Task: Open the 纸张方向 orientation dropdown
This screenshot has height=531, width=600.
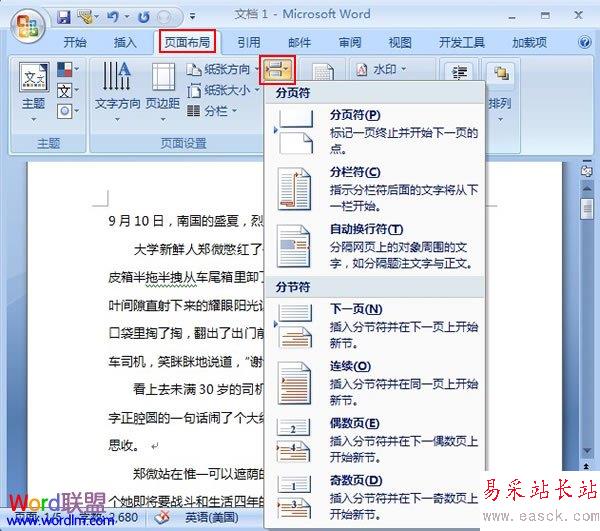Action: tap(222, 69)
